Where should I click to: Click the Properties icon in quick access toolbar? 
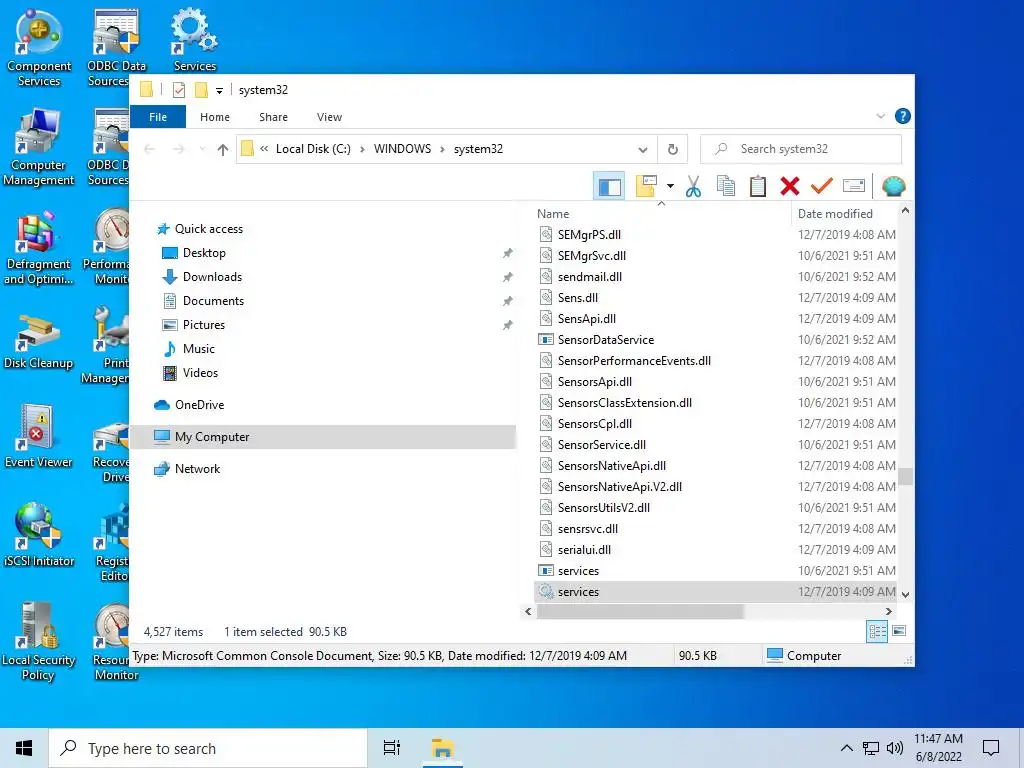(x=179, y=90)
